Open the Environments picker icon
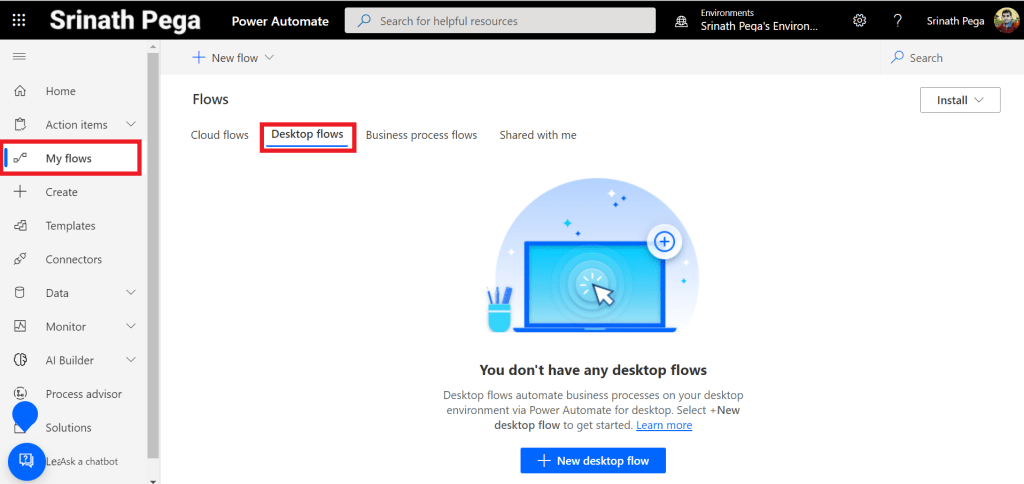1024x484 pixels. pos(682,21)
